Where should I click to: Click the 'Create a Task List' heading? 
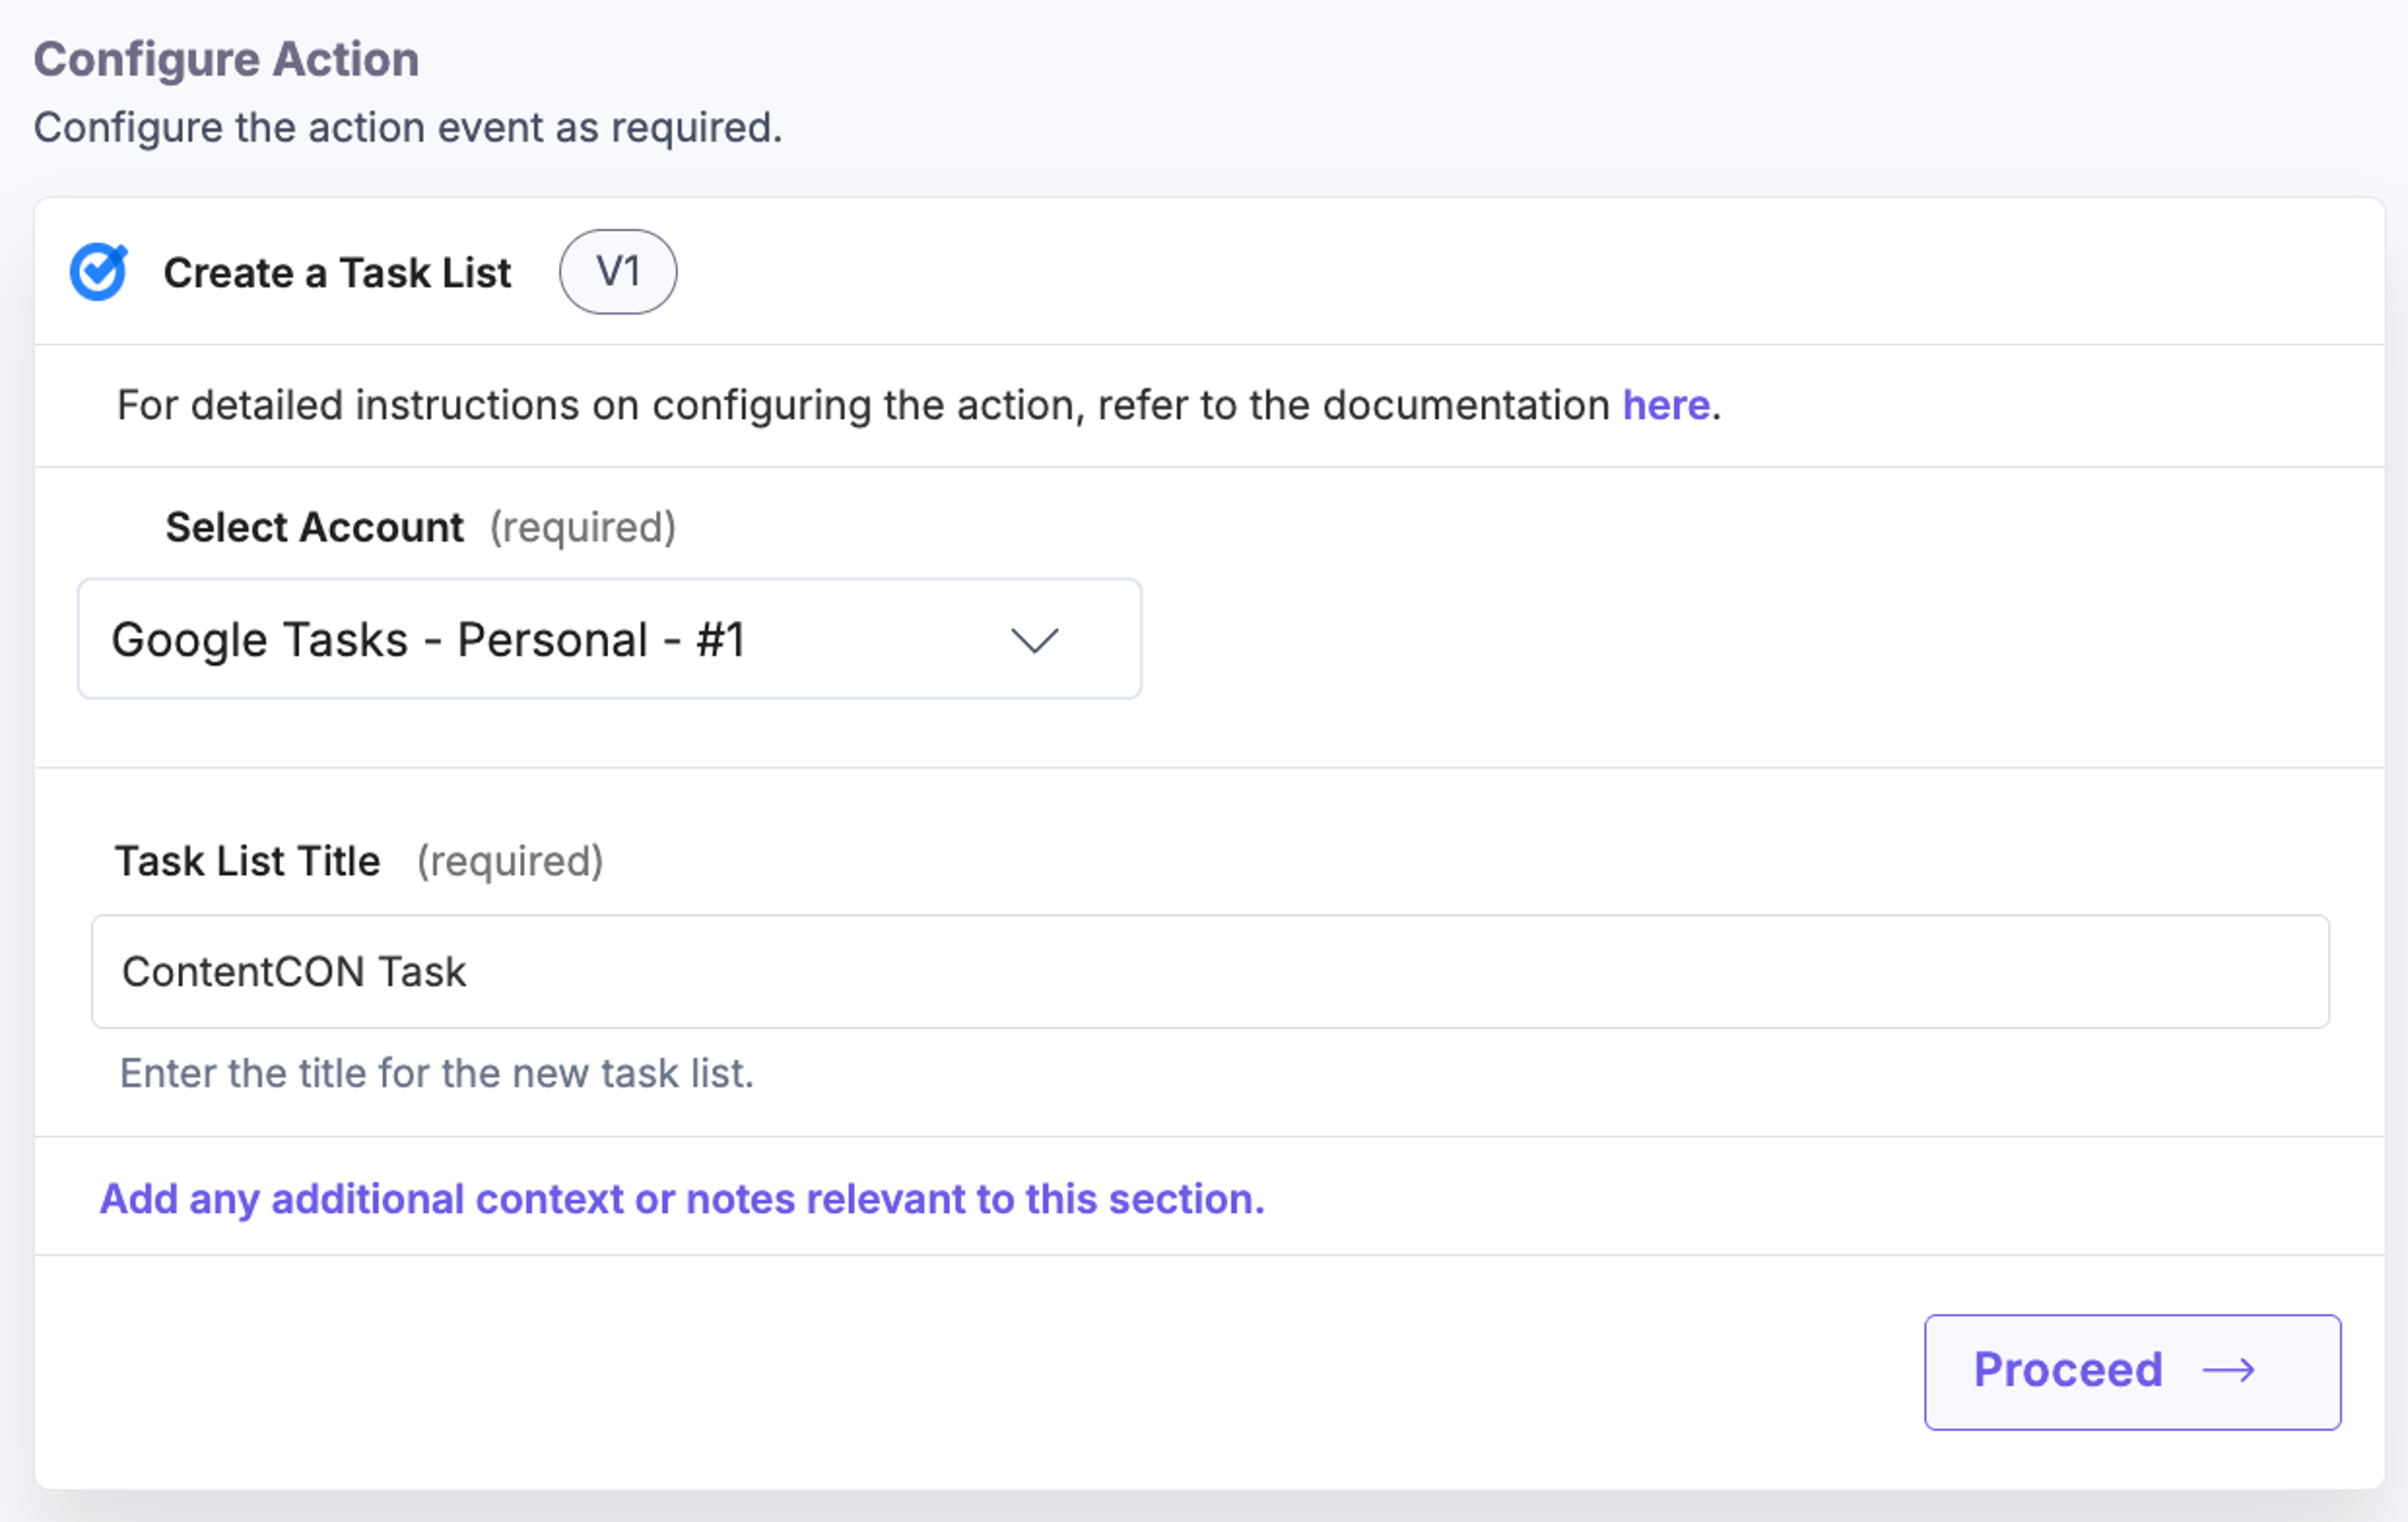coord(337,273)
